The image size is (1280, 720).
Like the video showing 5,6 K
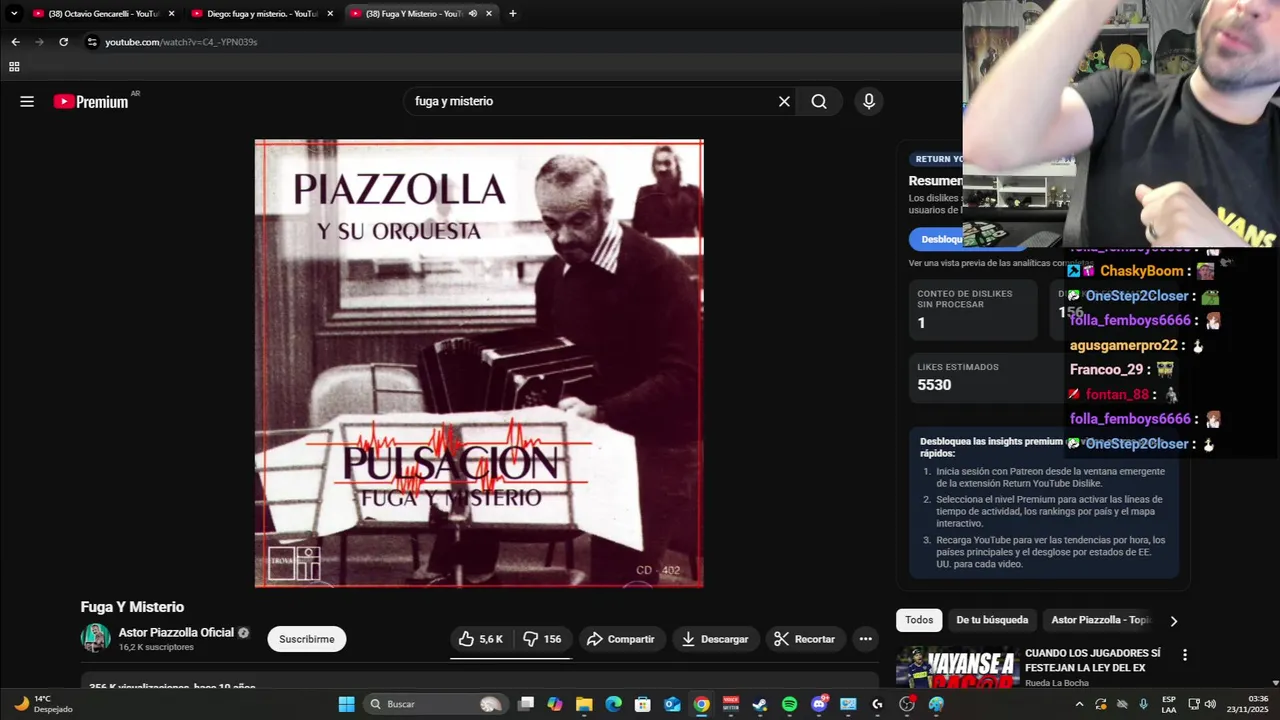pyautogui.click(x=481, y=639)
